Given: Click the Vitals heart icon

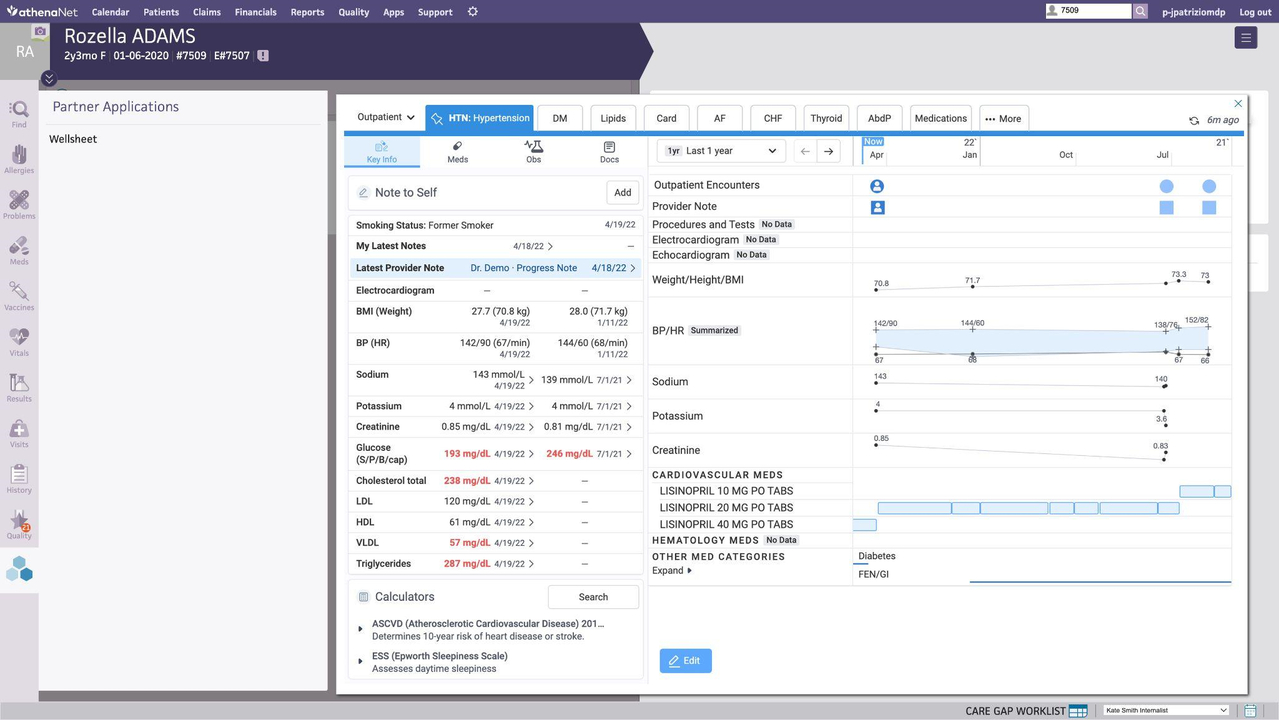Looking at the screenshot, I should point(19,341).
